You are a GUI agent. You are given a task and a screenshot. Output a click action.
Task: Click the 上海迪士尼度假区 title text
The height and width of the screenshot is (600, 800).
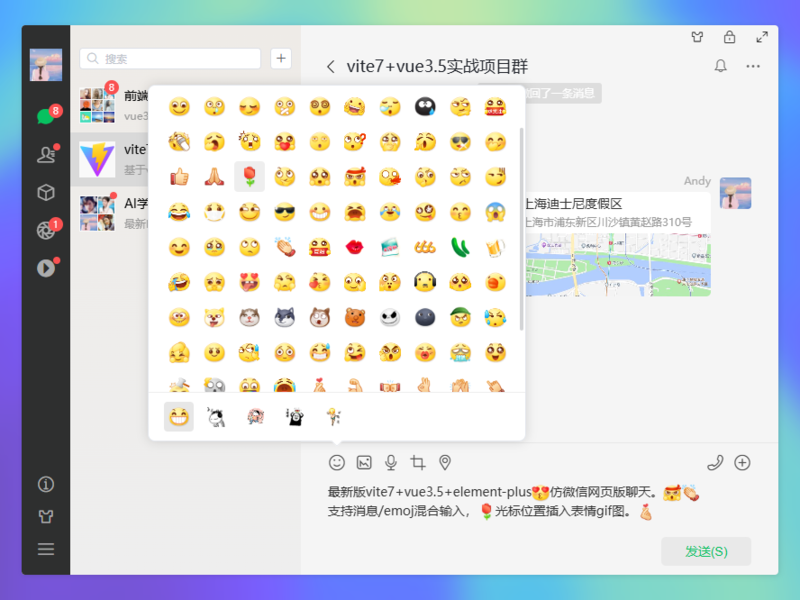573,204
